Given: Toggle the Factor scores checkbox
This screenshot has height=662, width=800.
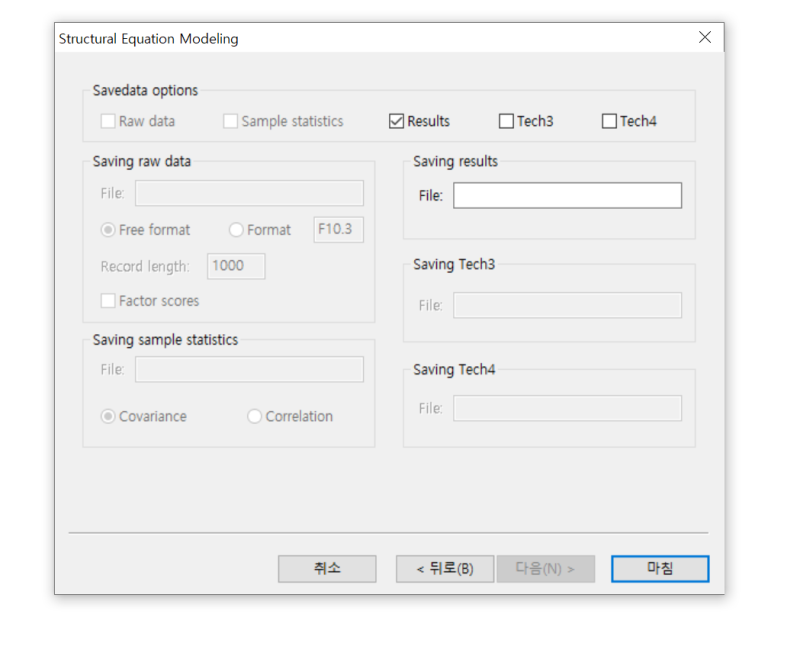Looking at the screenshot, I should click(108, 301).
